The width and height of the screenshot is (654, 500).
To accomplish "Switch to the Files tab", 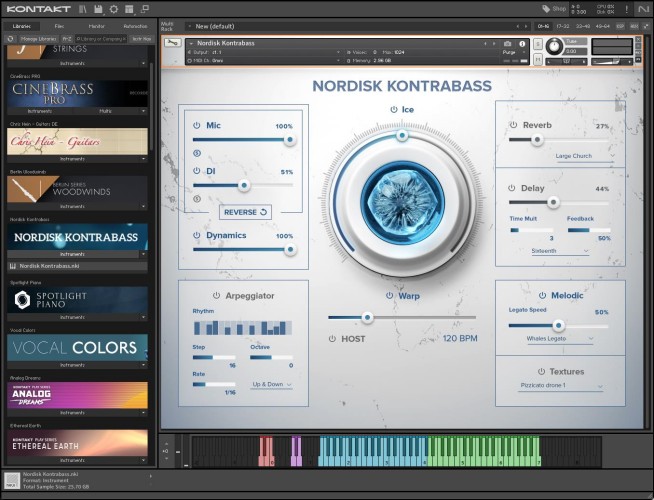I will tap(59, 25).
